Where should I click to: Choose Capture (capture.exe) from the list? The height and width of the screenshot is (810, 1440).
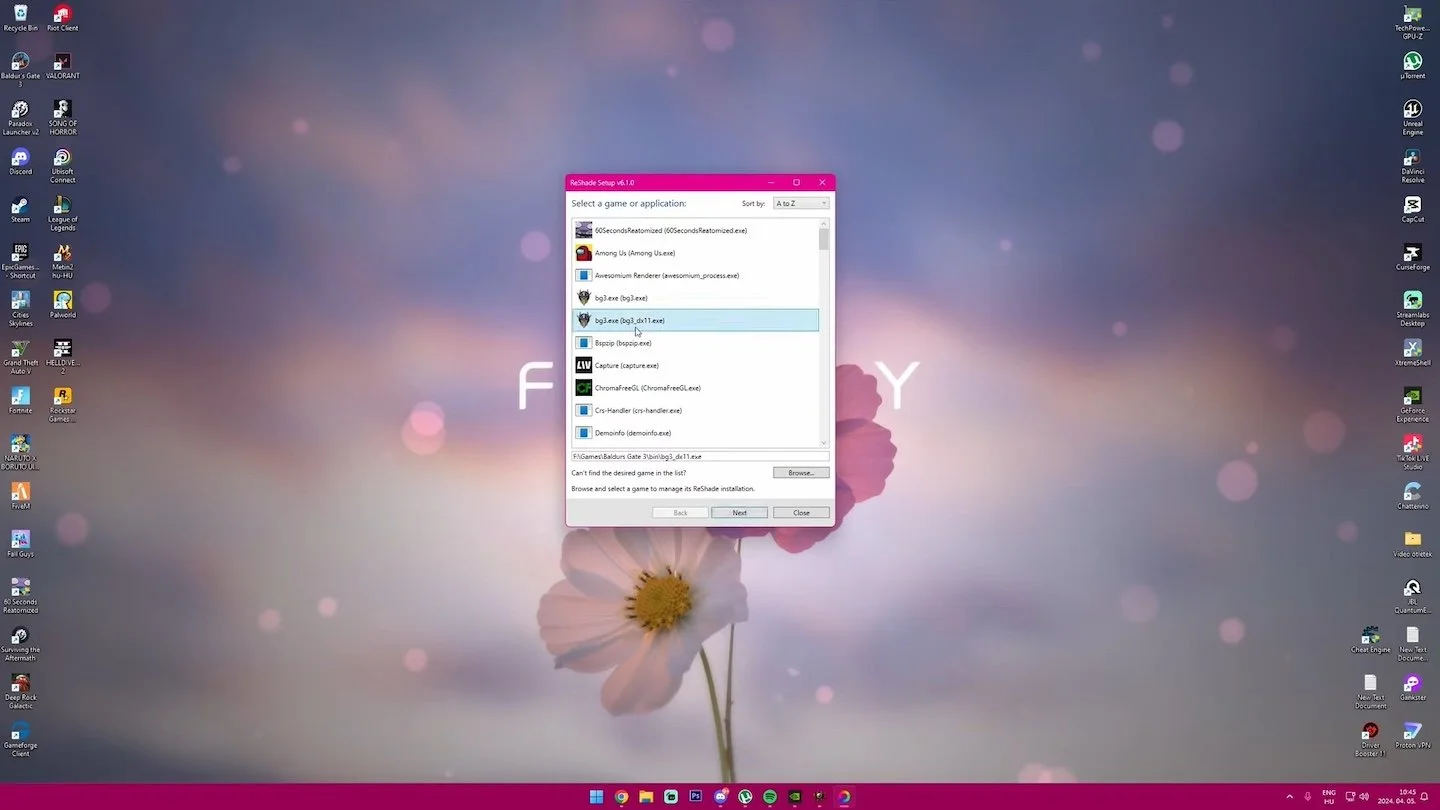695,365
